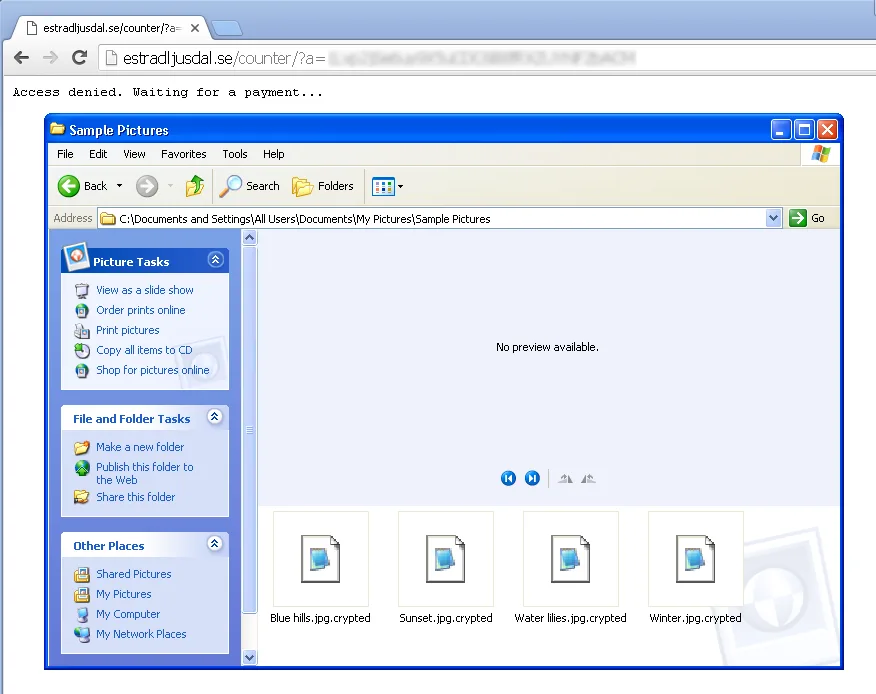Expand the Address bar dropdown

pos(773,218)
